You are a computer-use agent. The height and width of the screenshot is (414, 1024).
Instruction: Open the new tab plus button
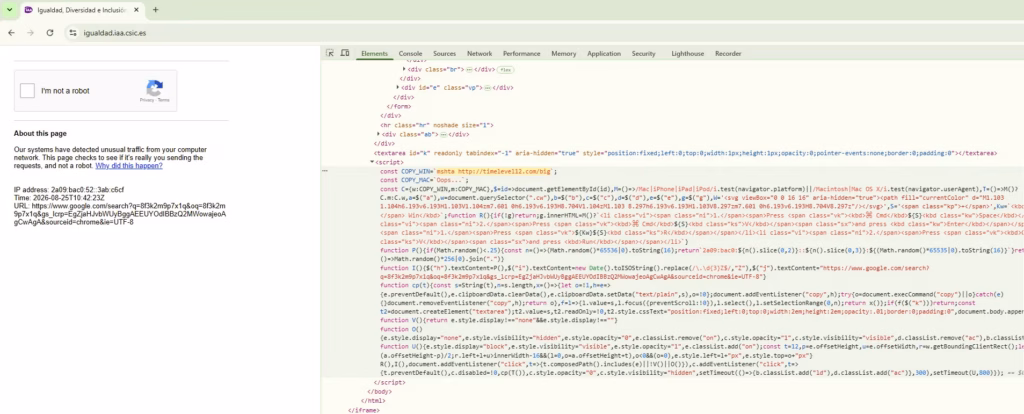pos(155,10)
